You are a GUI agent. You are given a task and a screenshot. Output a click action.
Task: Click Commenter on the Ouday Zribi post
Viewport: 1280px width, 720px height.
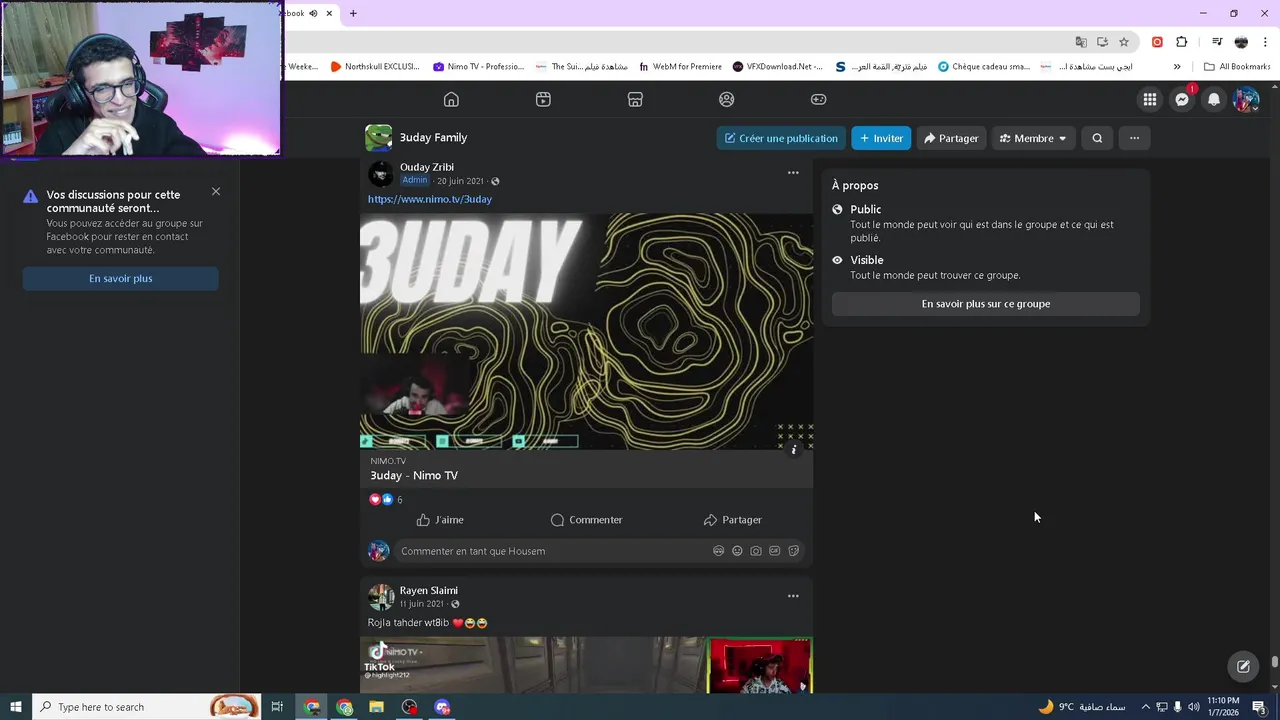(x=586, y=520)
